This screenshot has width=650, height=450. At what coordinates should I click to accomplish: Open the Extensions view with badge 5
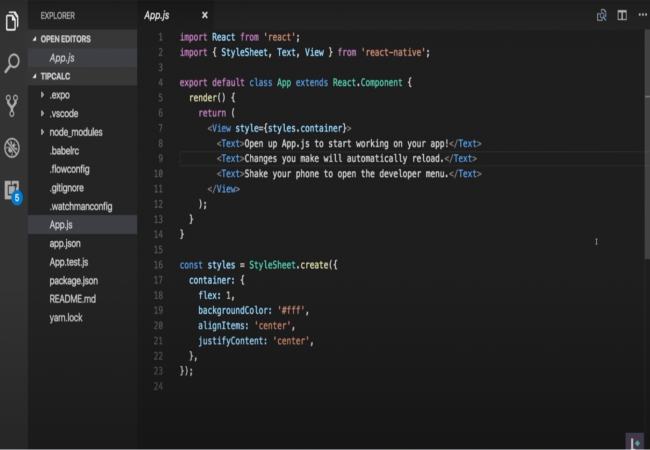13,190
